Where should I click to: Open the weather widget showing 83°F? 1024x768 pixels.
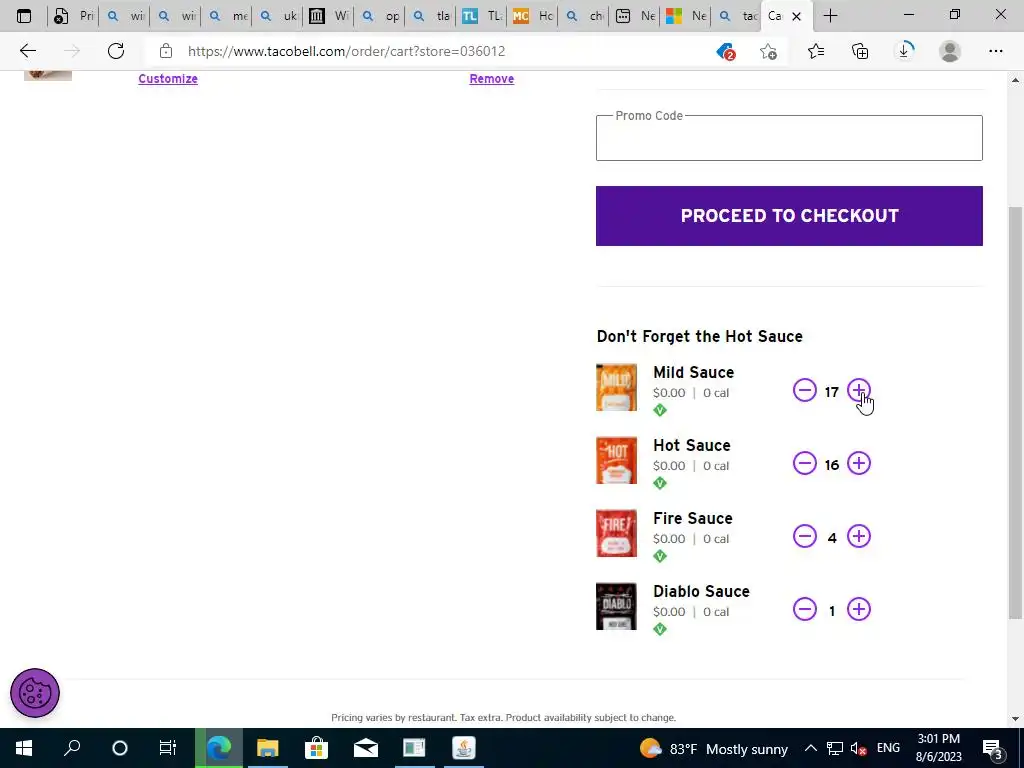click(714, 748)
